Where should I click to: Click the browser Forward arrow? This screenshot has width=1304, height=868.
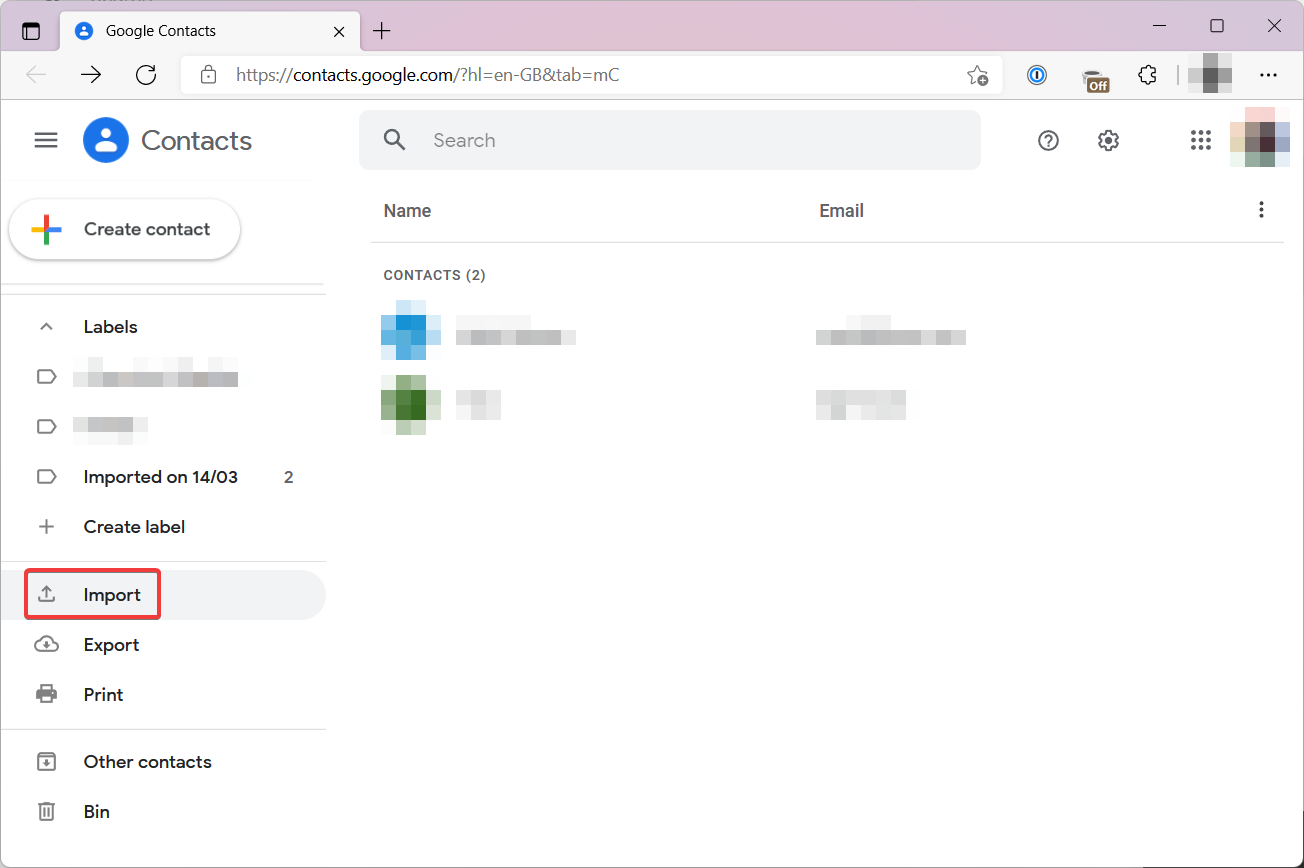click(91, 75)
